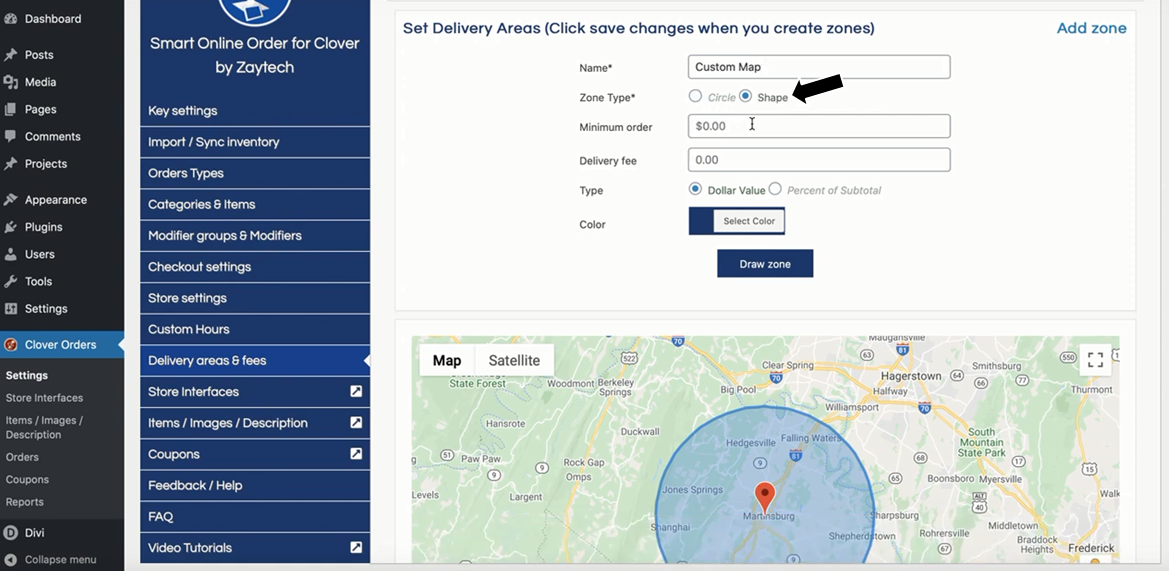Open Orders submenu link under Clover Orders
Screen dimensions: 1169x571
(22, 457)
